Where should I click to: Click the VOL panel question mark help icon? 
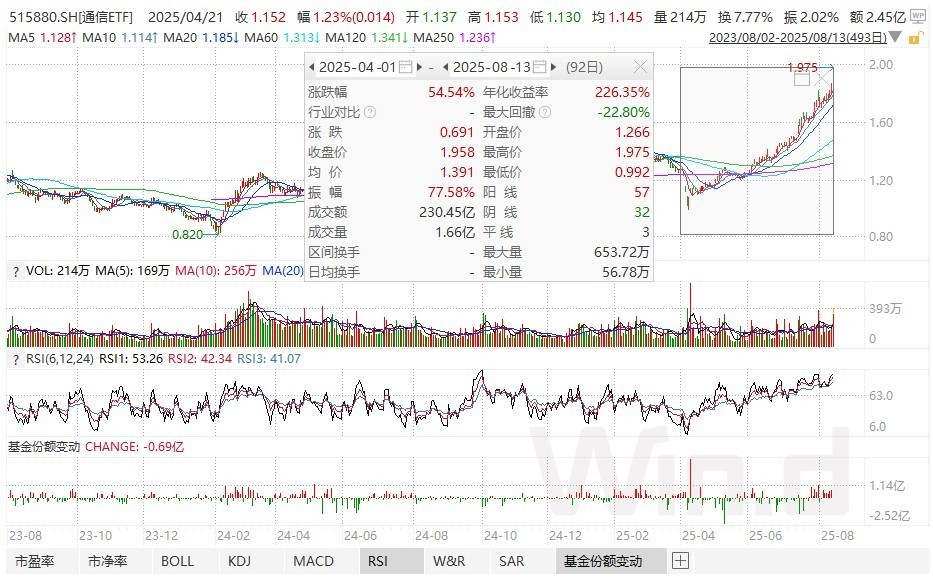coord(13,270)
